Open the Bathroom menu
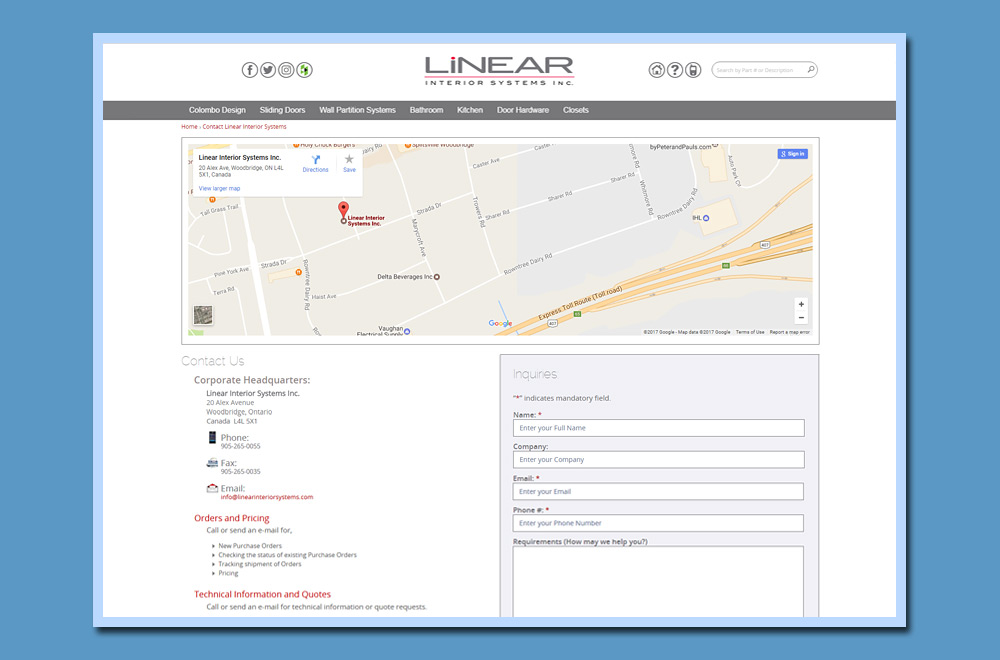The width and height of the screenshot is (1000, 660). [426, 110]
